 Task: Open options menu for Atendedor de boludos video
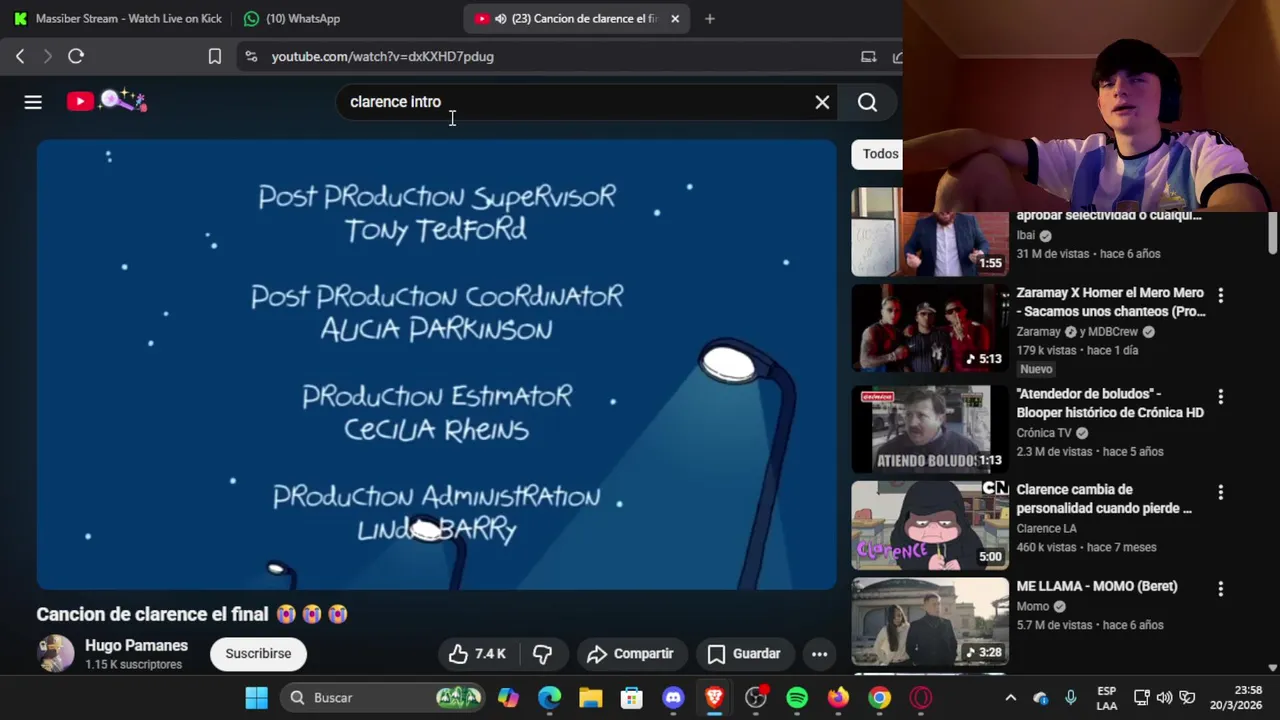[x=1220, y=397]
